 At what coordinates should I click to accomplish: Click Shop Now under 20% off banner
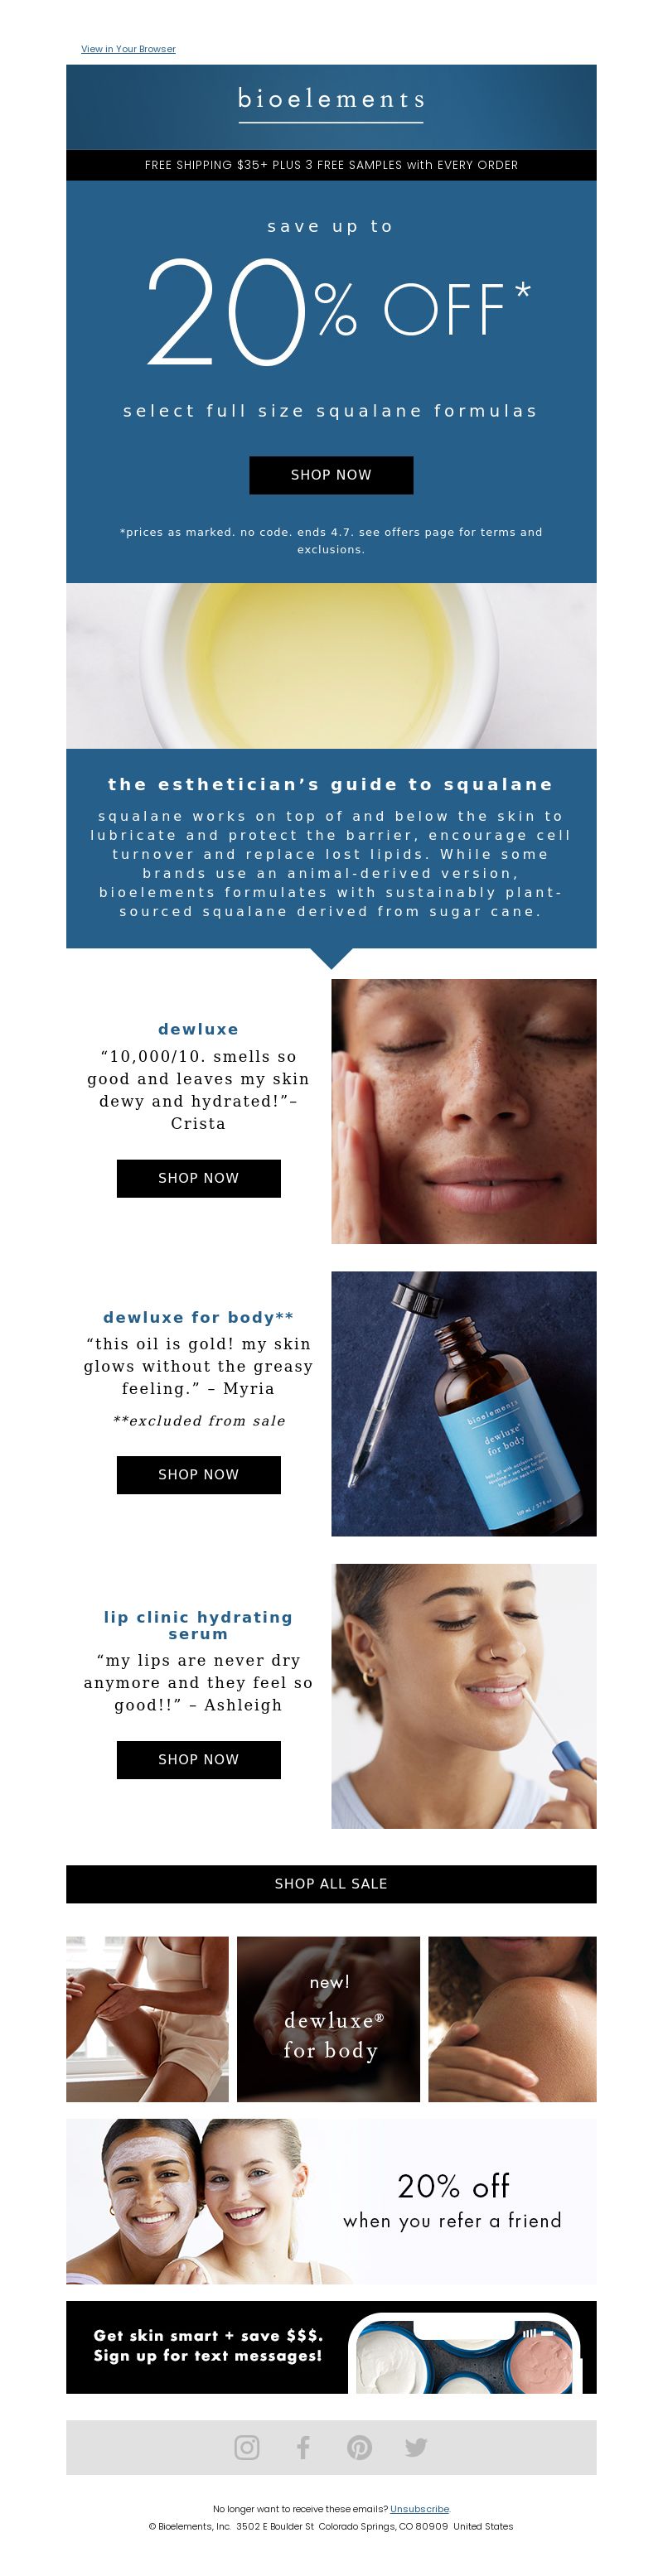pos(331,475)
